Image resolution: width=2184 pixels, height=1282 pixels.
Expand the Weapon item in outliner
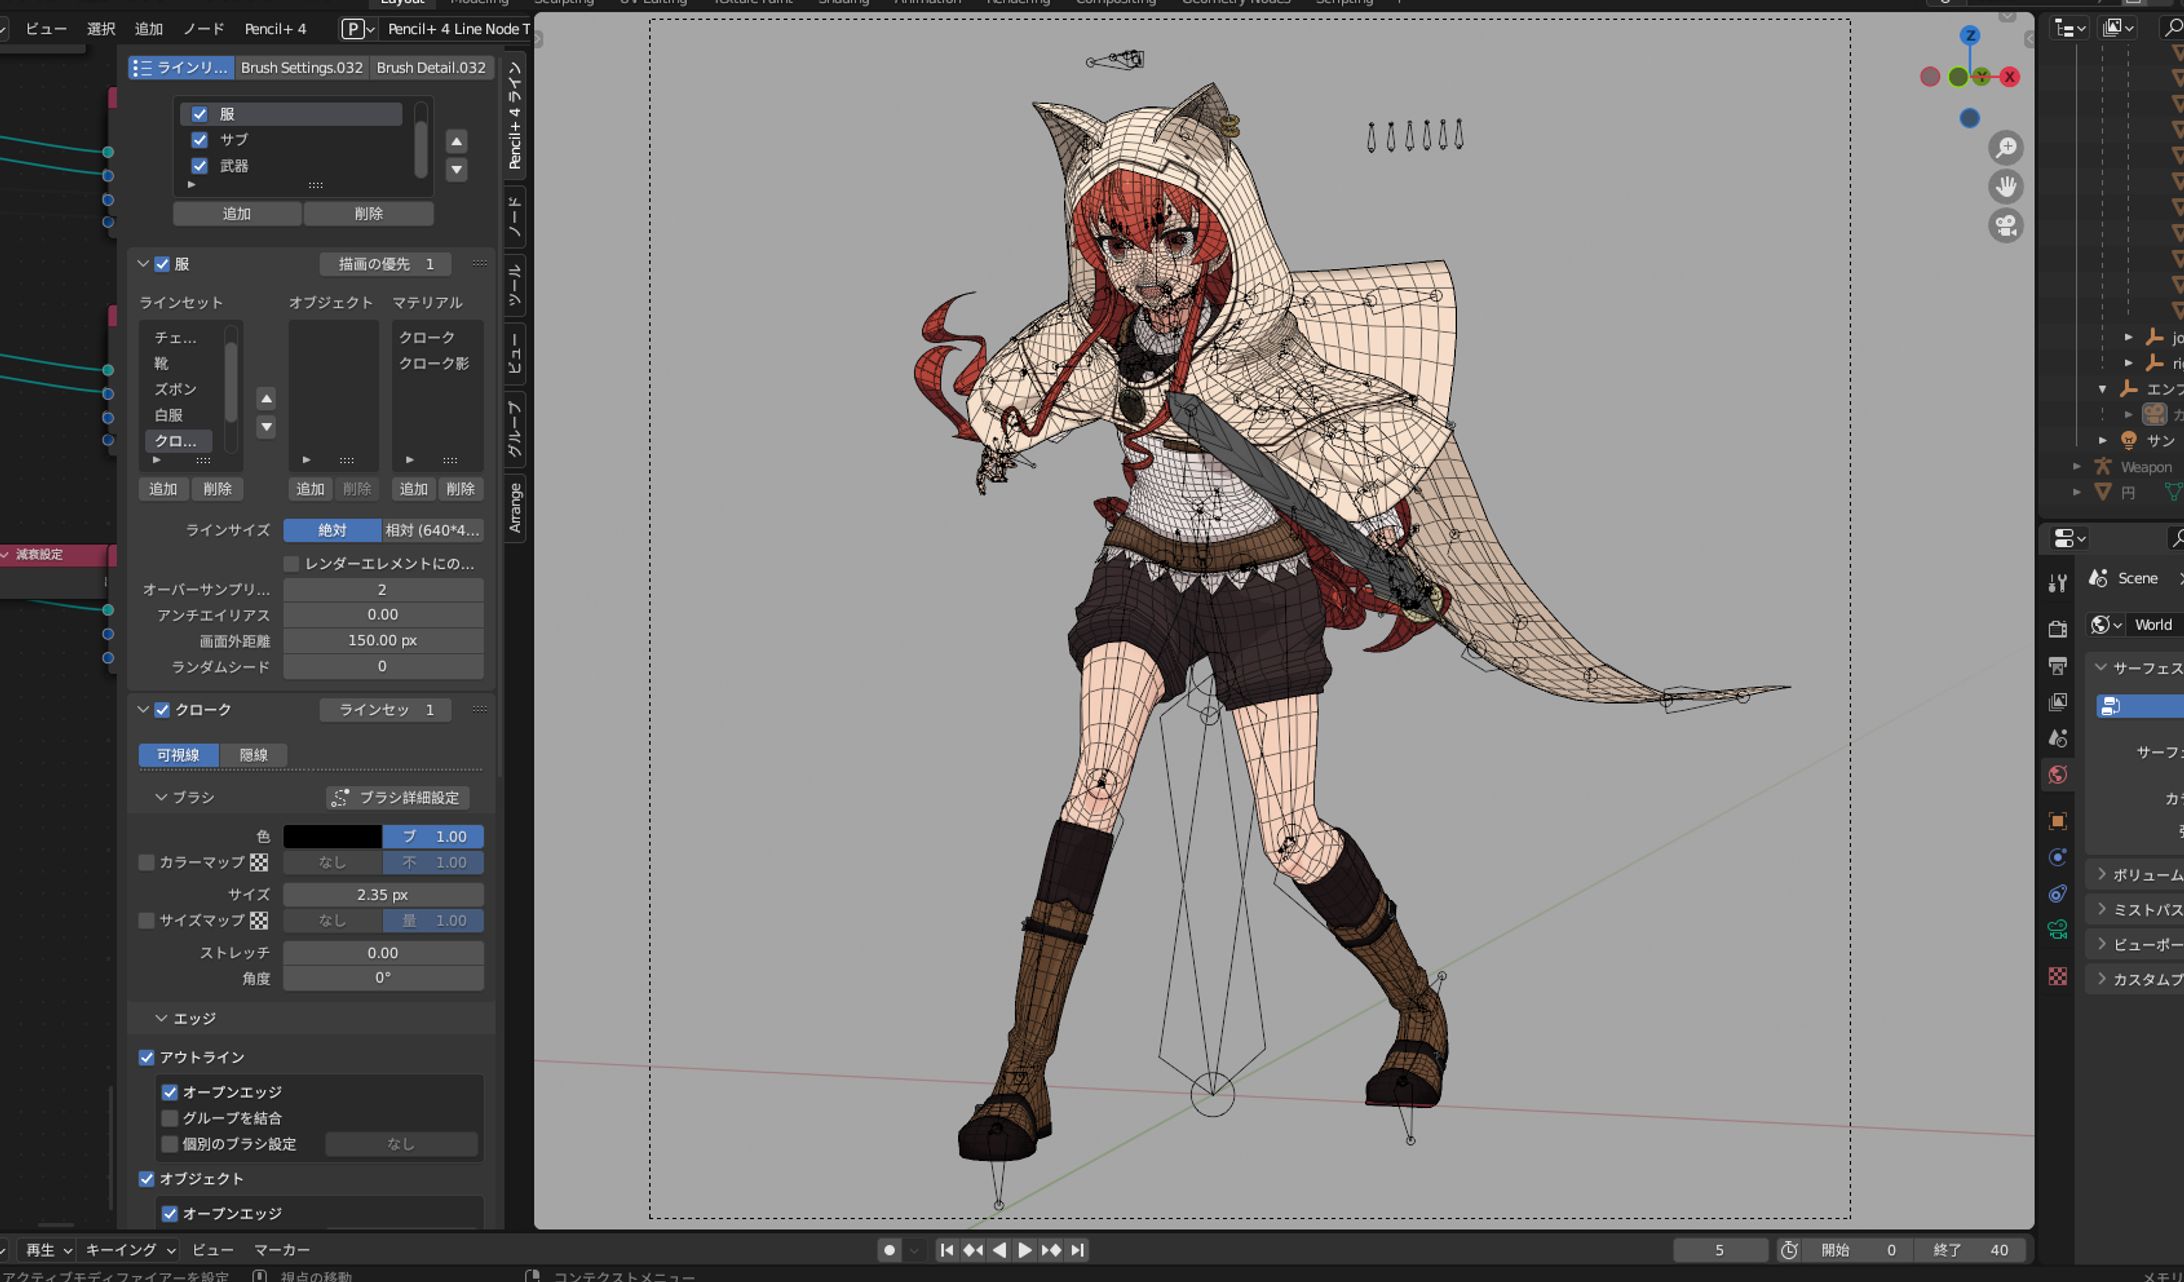coord(2077,467)
